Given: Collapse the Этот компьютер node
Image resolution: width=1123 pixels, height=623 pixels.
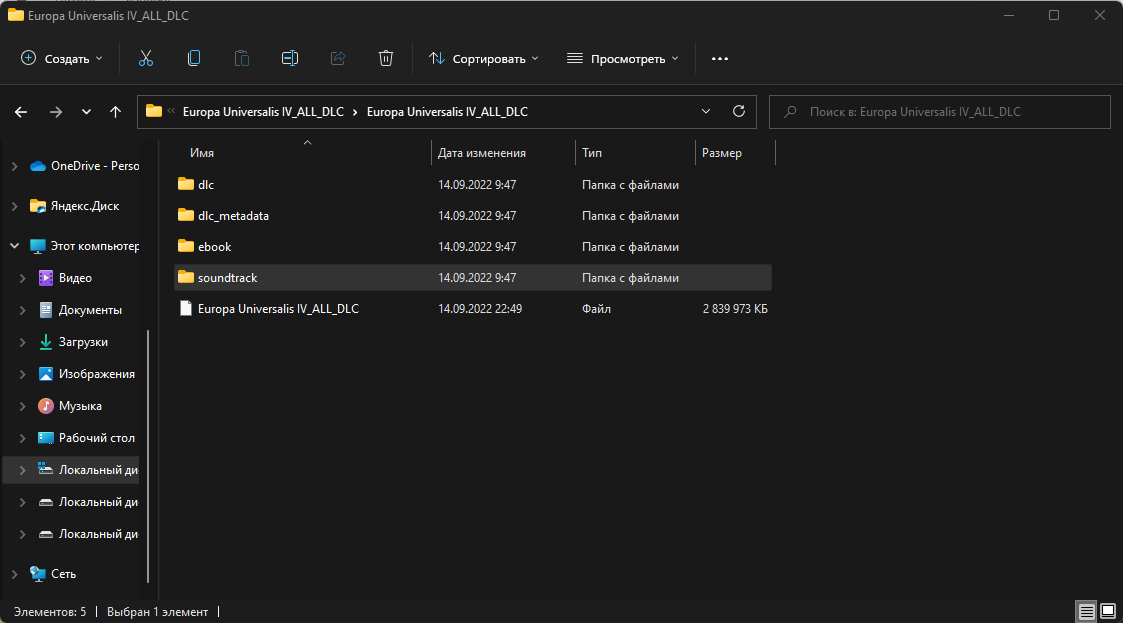Looking at the screenshot, I should pos(14,246).
